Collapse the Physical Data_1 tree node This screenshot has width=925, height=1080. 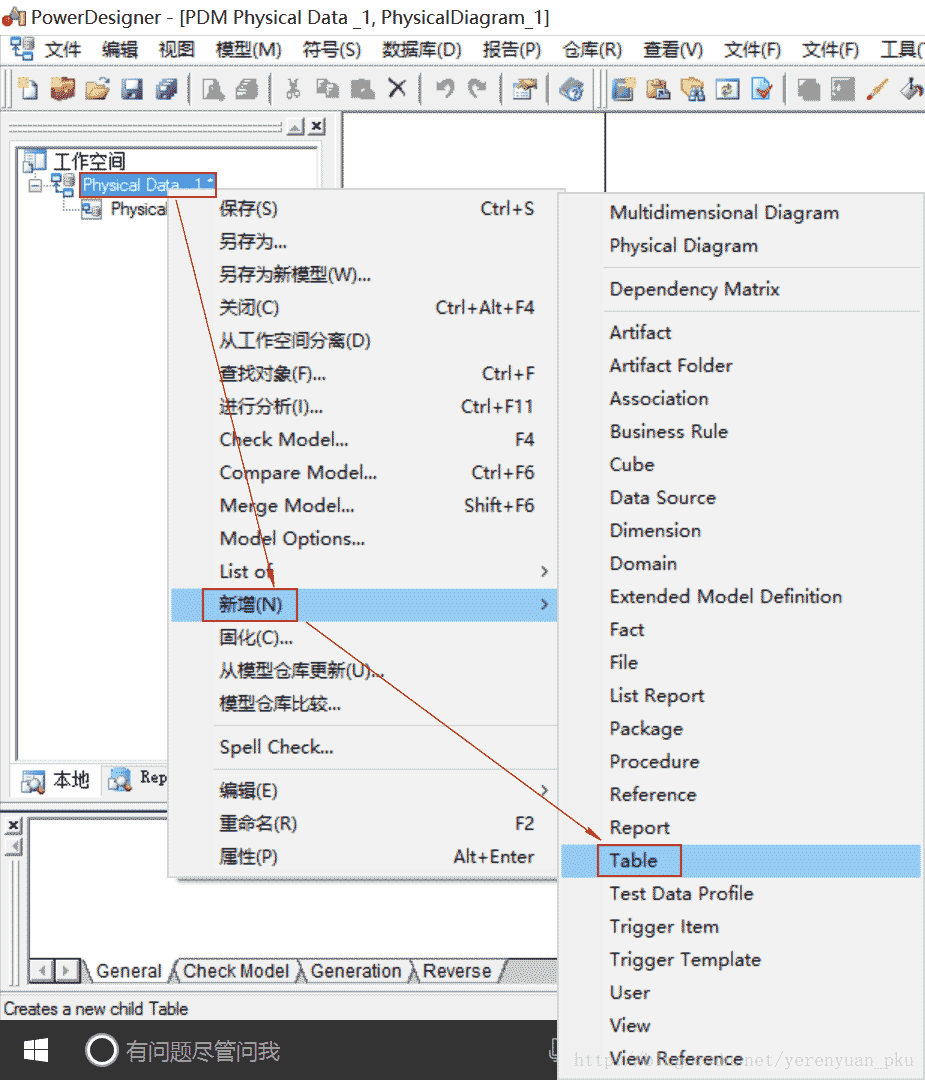coord(34,185)
